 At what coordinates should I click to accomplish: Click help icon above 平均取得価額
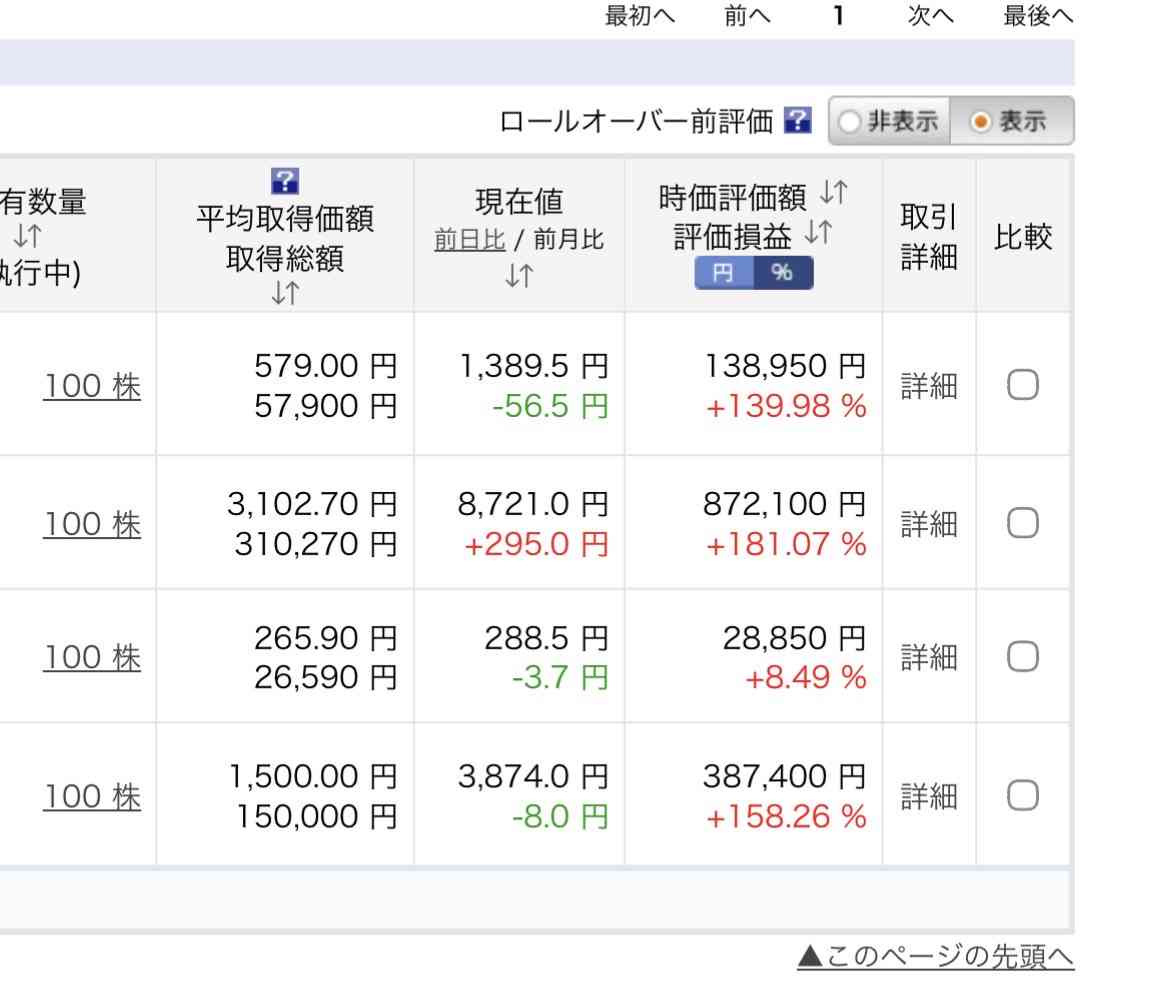pyautogui.click(x=285, y=181)
